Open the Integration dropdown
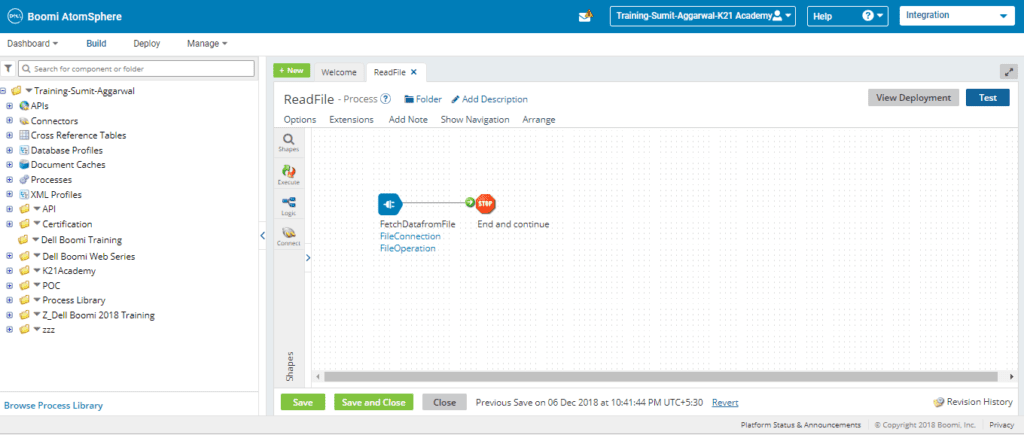Viewport: 1024px width, 435px height. [x=957, y=16]
